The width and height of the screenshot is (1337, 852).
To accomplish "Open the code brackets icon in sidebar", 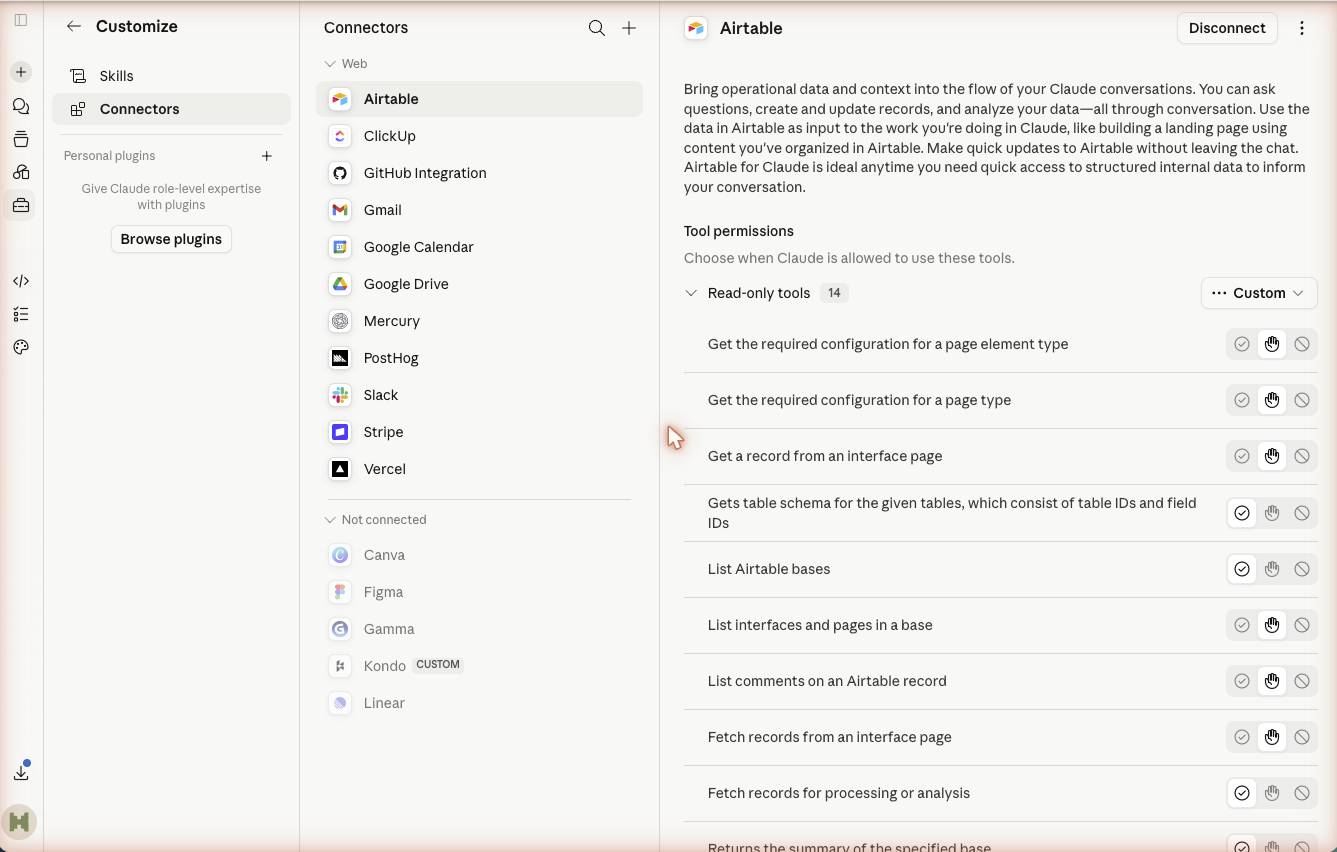I will pos(21,281).
